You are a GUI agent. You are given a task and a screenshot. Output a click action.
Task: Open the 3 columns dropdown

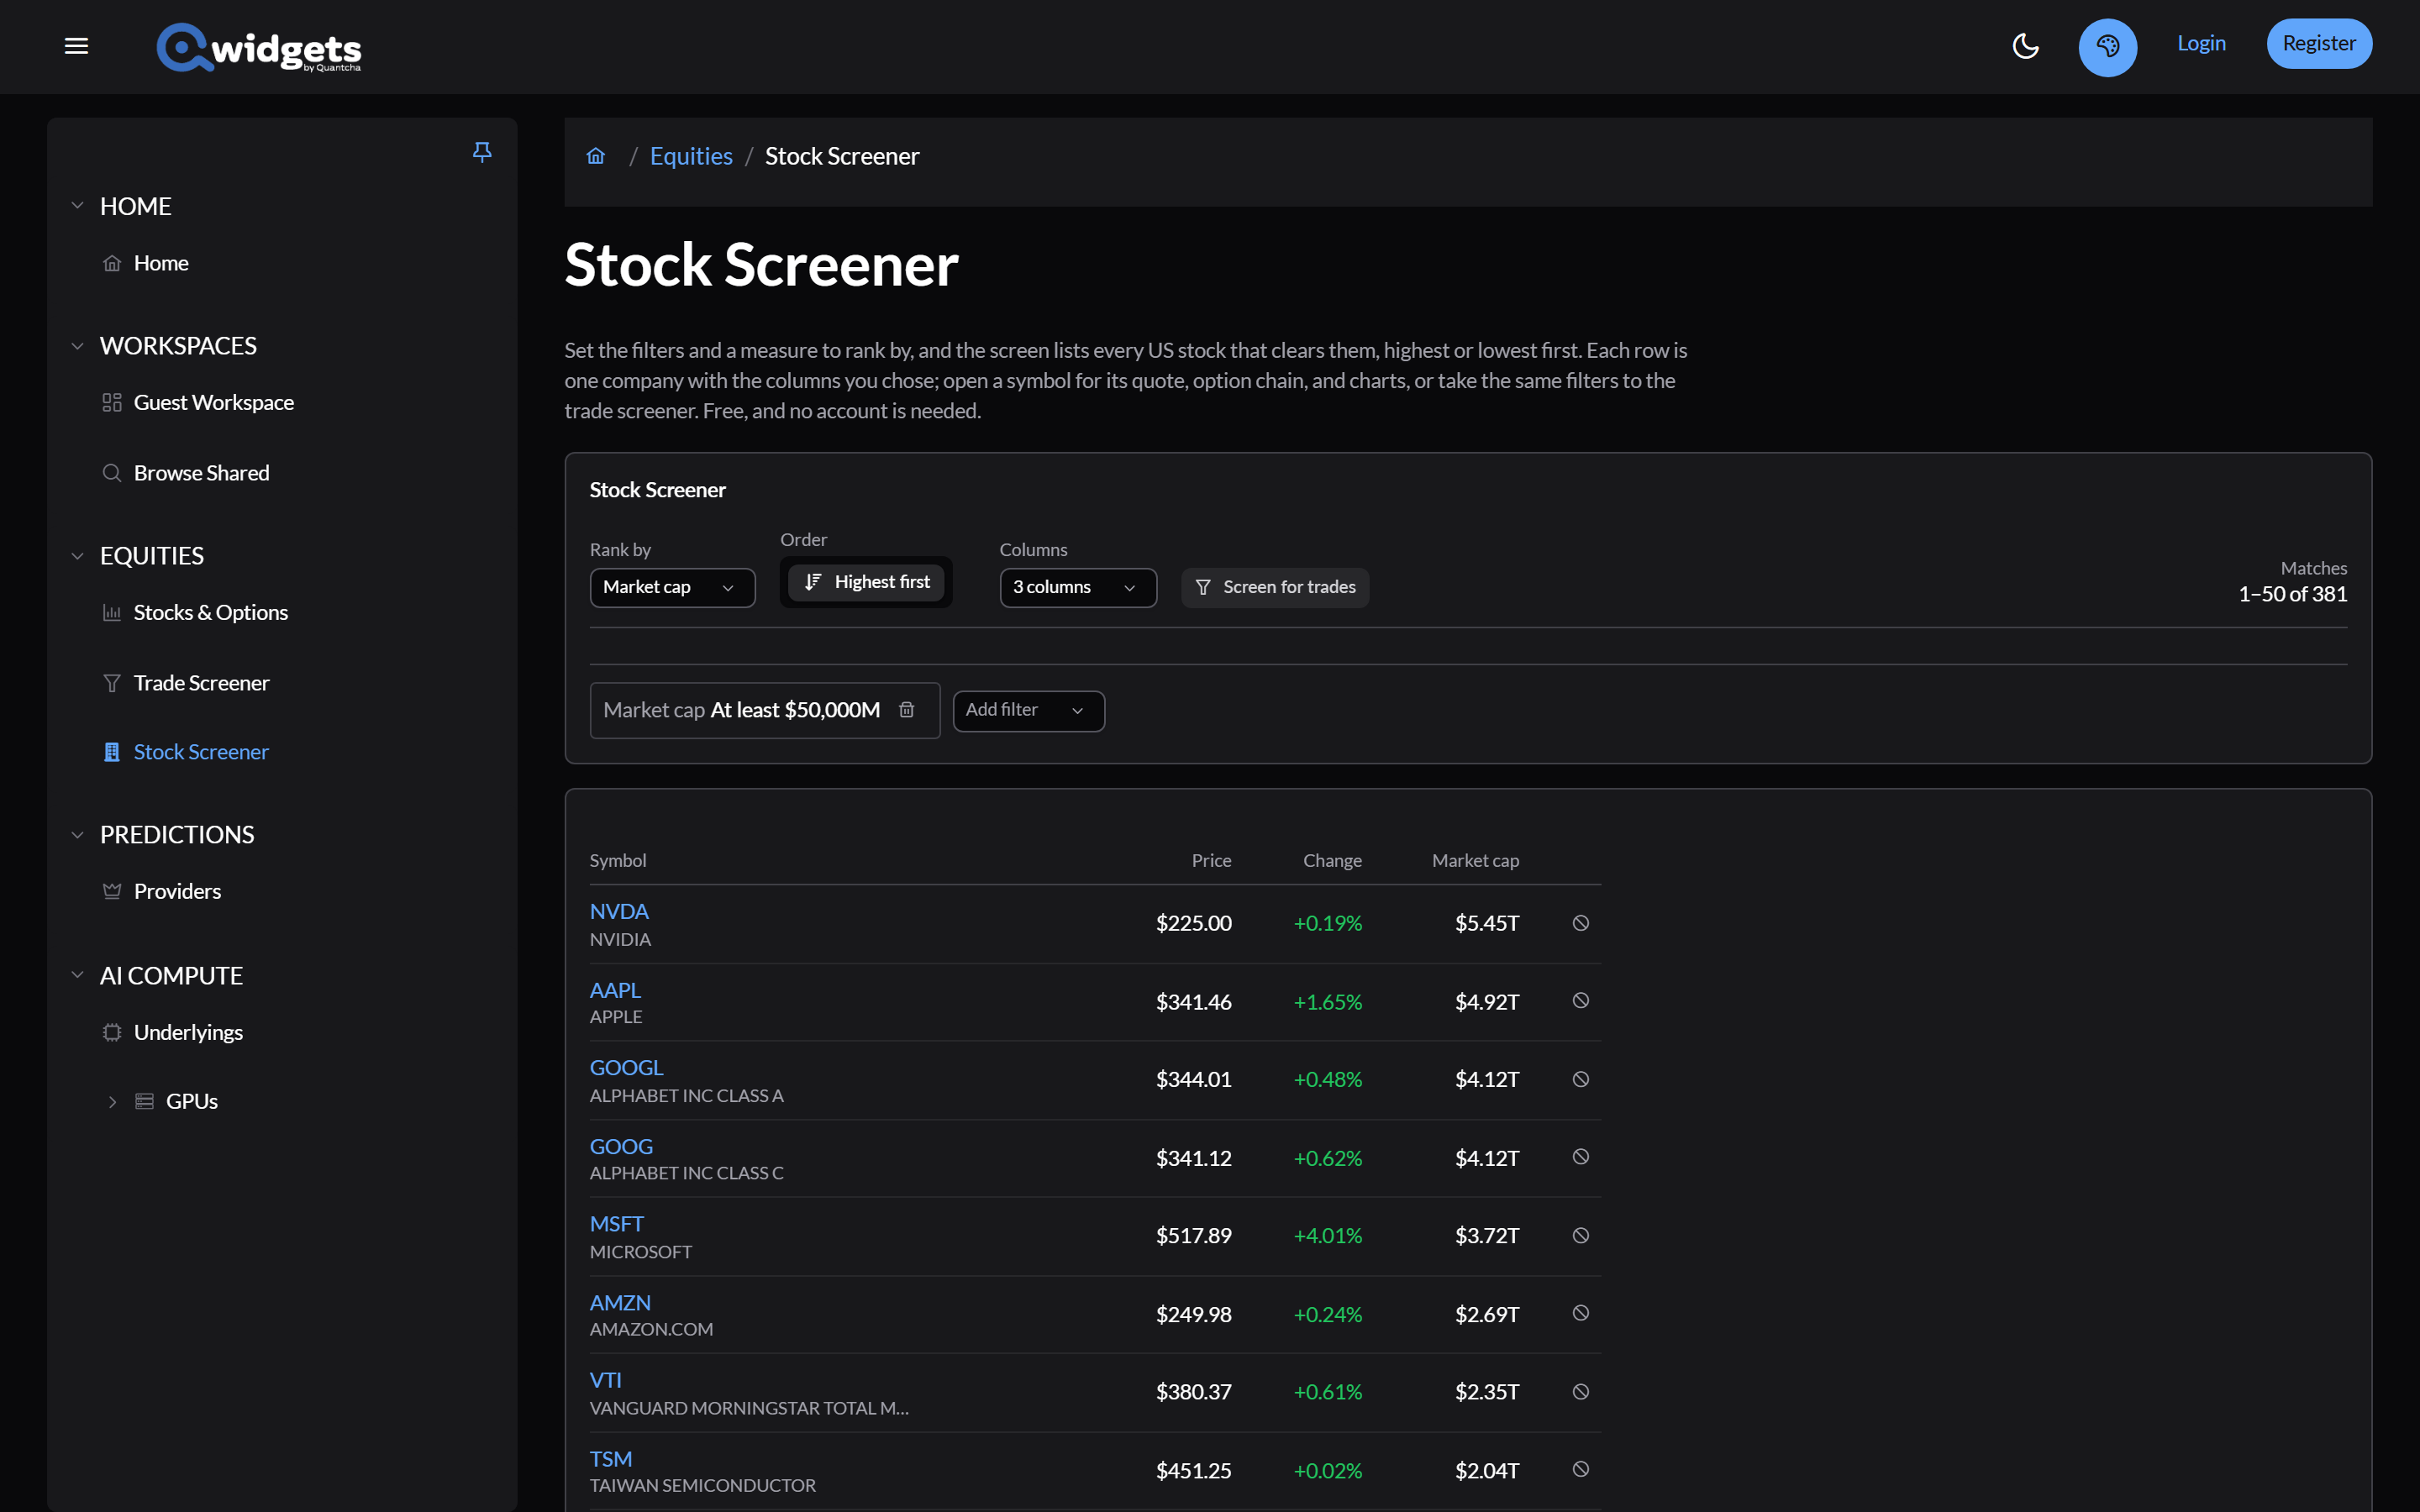point(1078,587)
